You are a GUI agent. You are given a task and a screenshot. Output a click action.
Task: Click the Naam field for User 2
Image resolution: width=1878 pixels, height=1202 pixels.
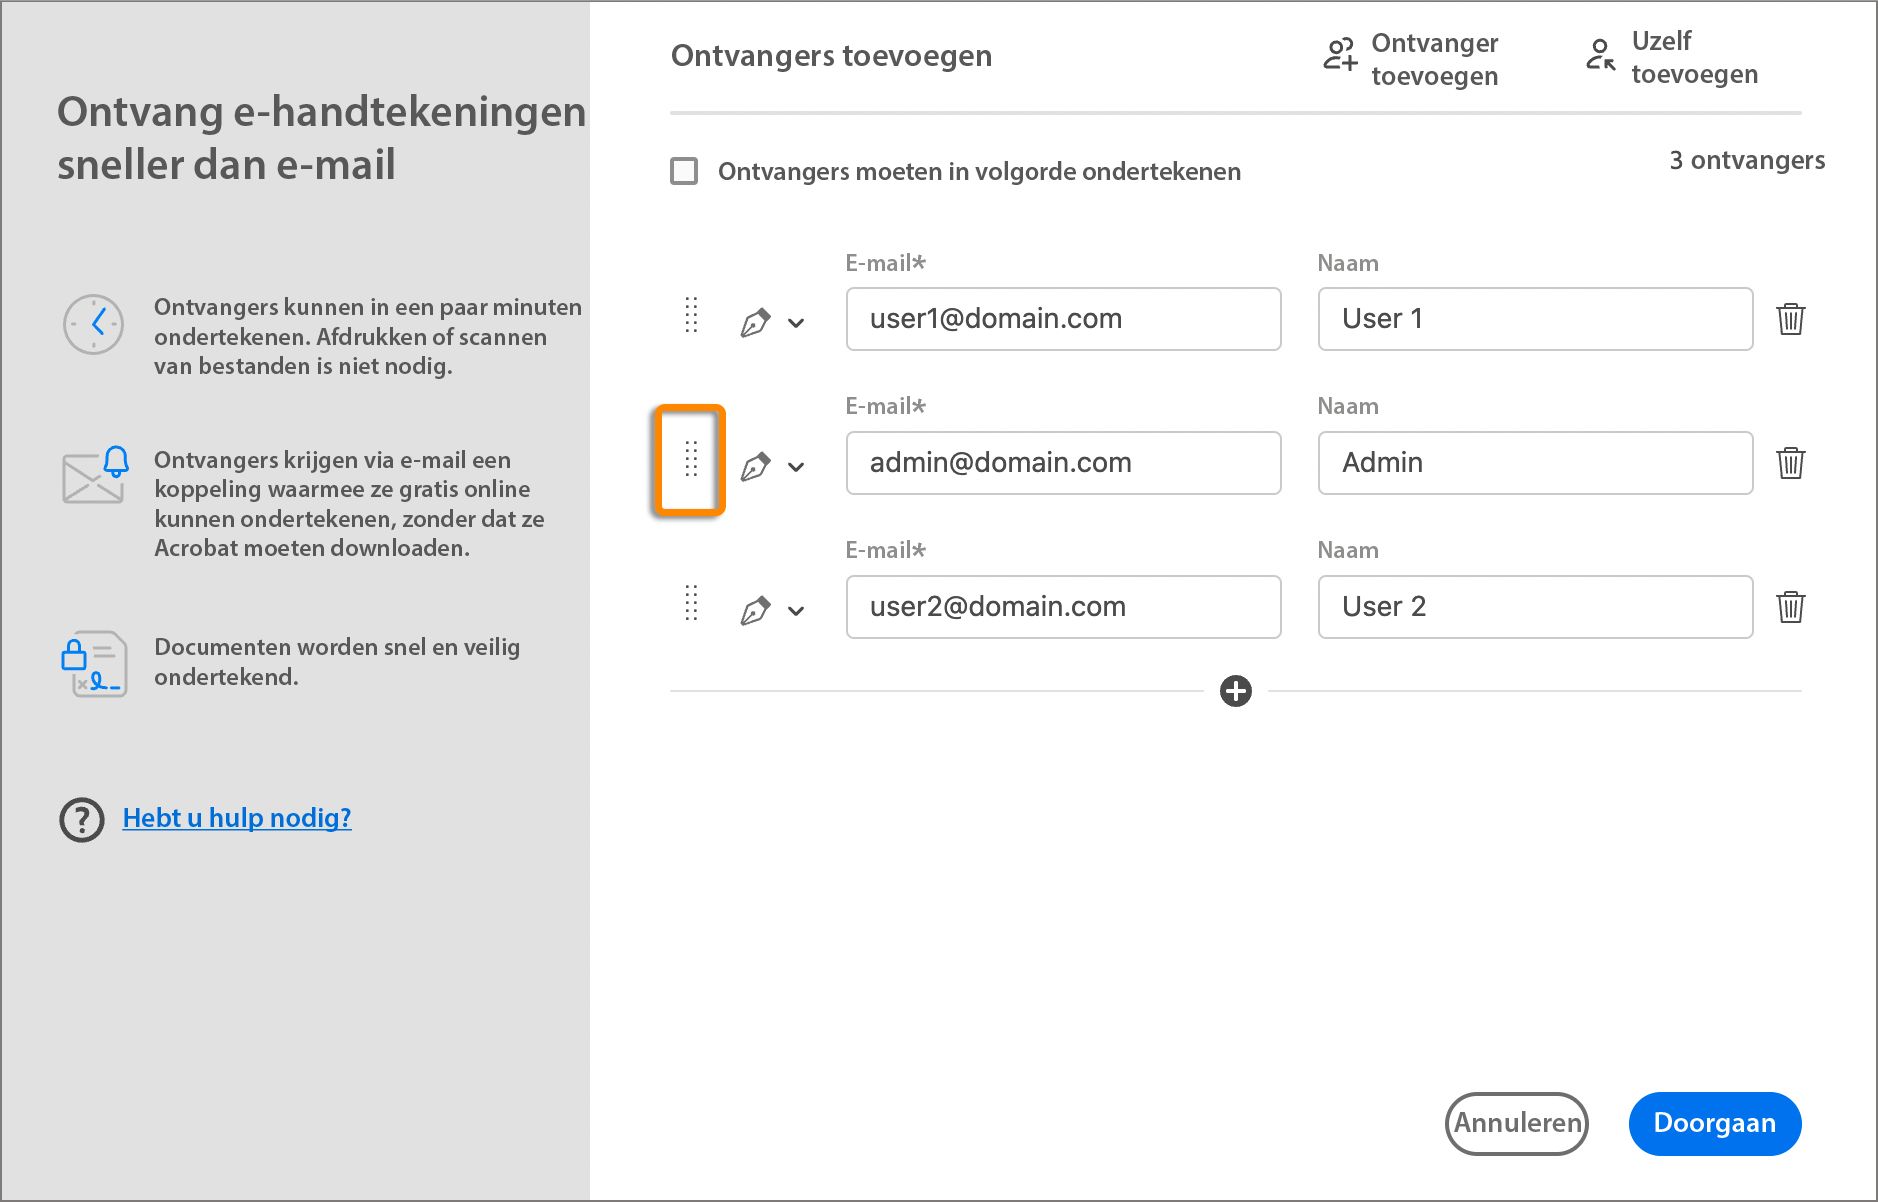[1534, 606]
